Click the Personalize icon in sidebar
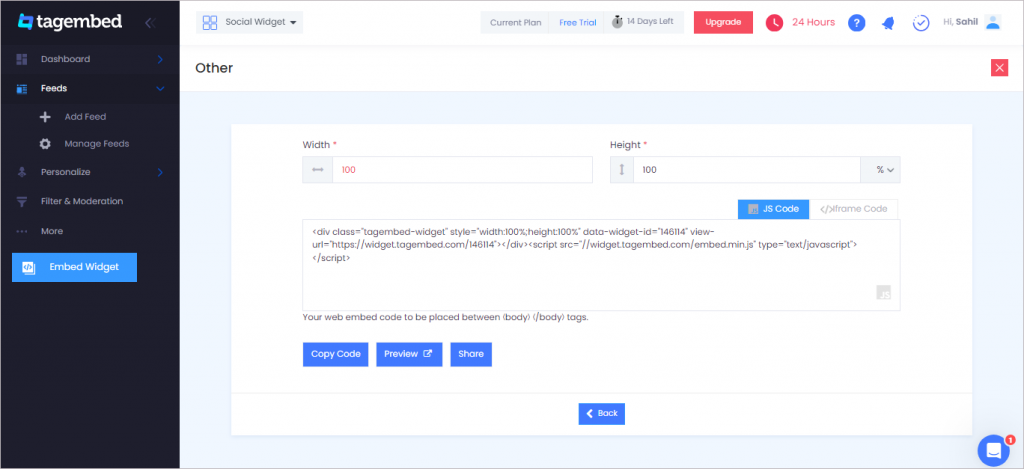This screenshot has height=469, width=1024. pos(22,172)
